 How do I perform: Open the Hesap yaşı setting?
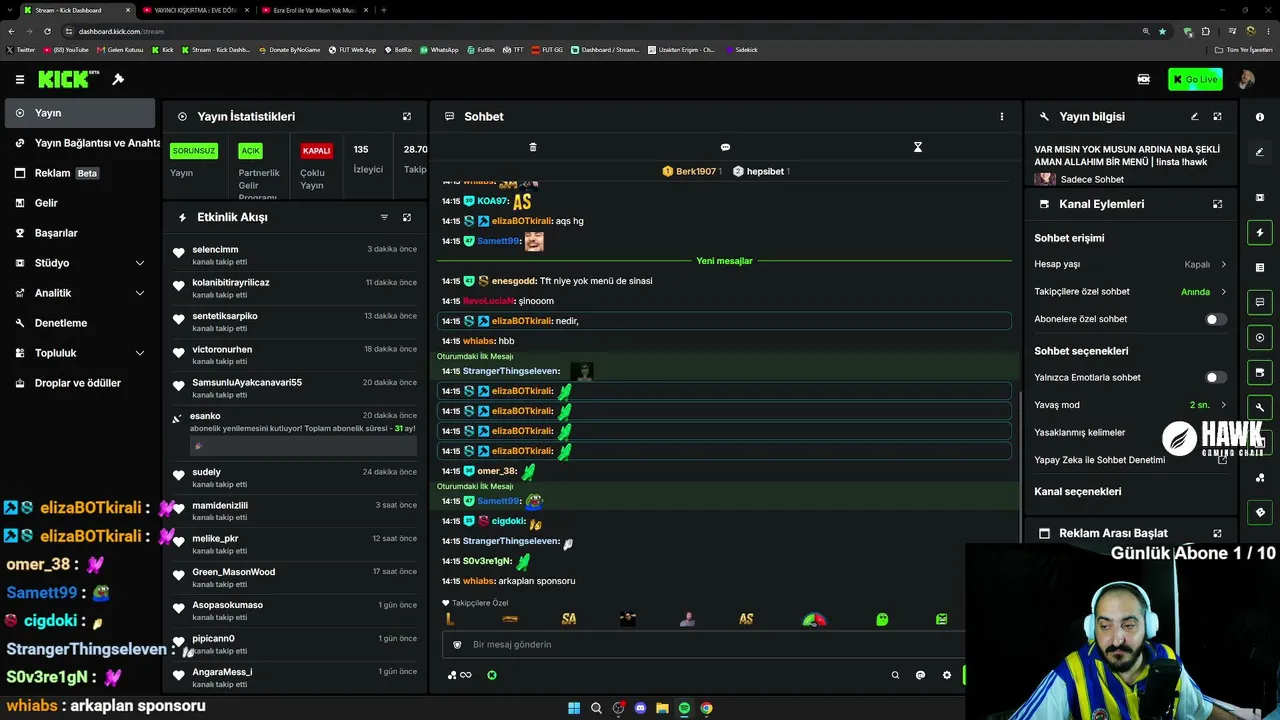1130,264
